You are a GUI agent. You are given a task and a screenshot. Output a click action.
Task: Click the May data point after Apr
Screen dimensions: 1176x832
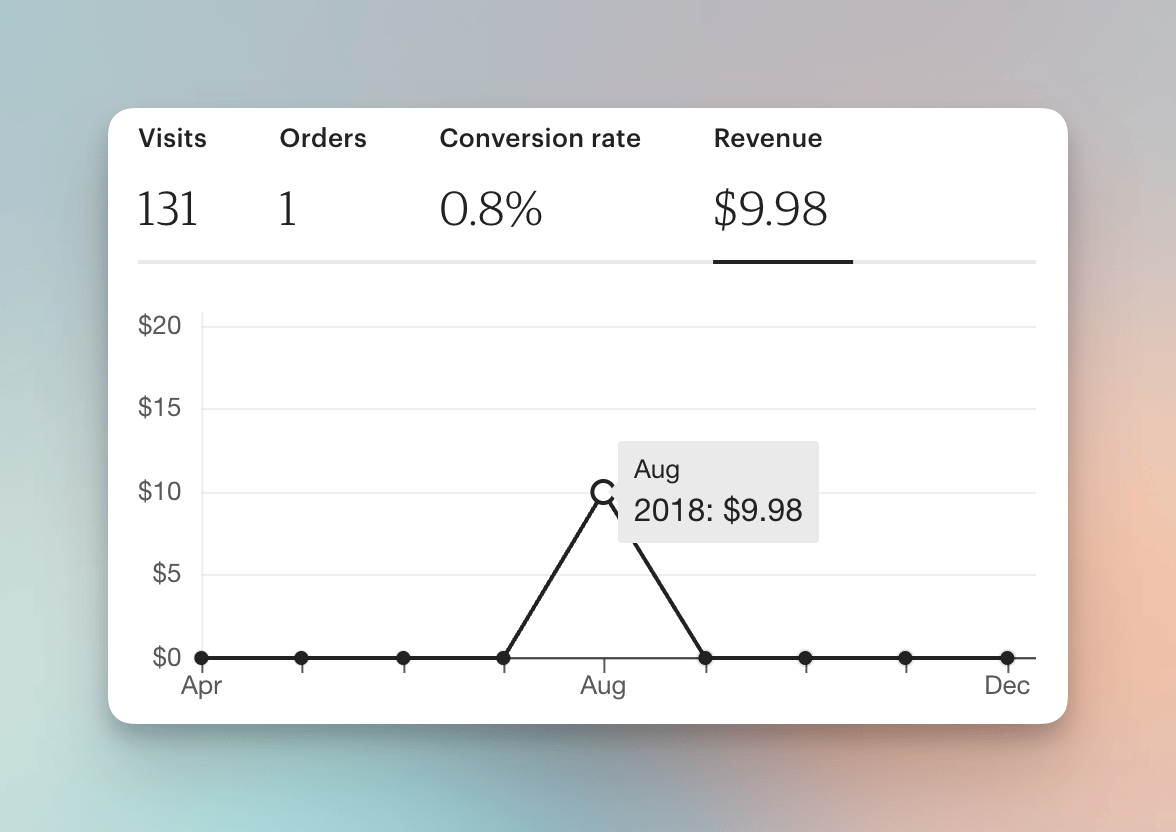tap(302, 658)
